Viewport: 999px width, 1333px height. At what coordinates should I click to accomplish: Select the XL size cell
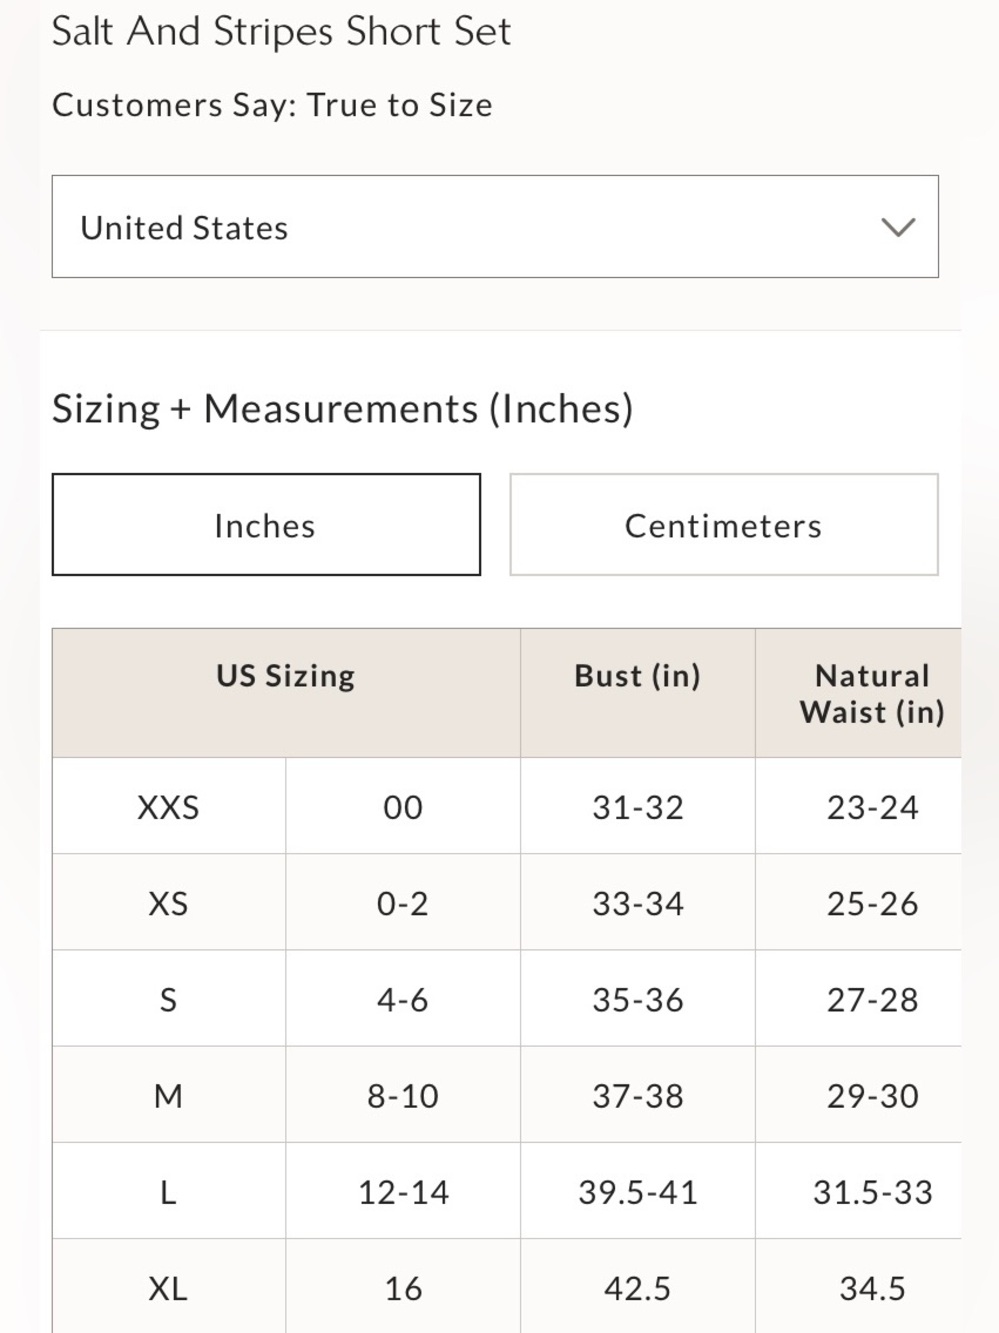coord(169,1286)
